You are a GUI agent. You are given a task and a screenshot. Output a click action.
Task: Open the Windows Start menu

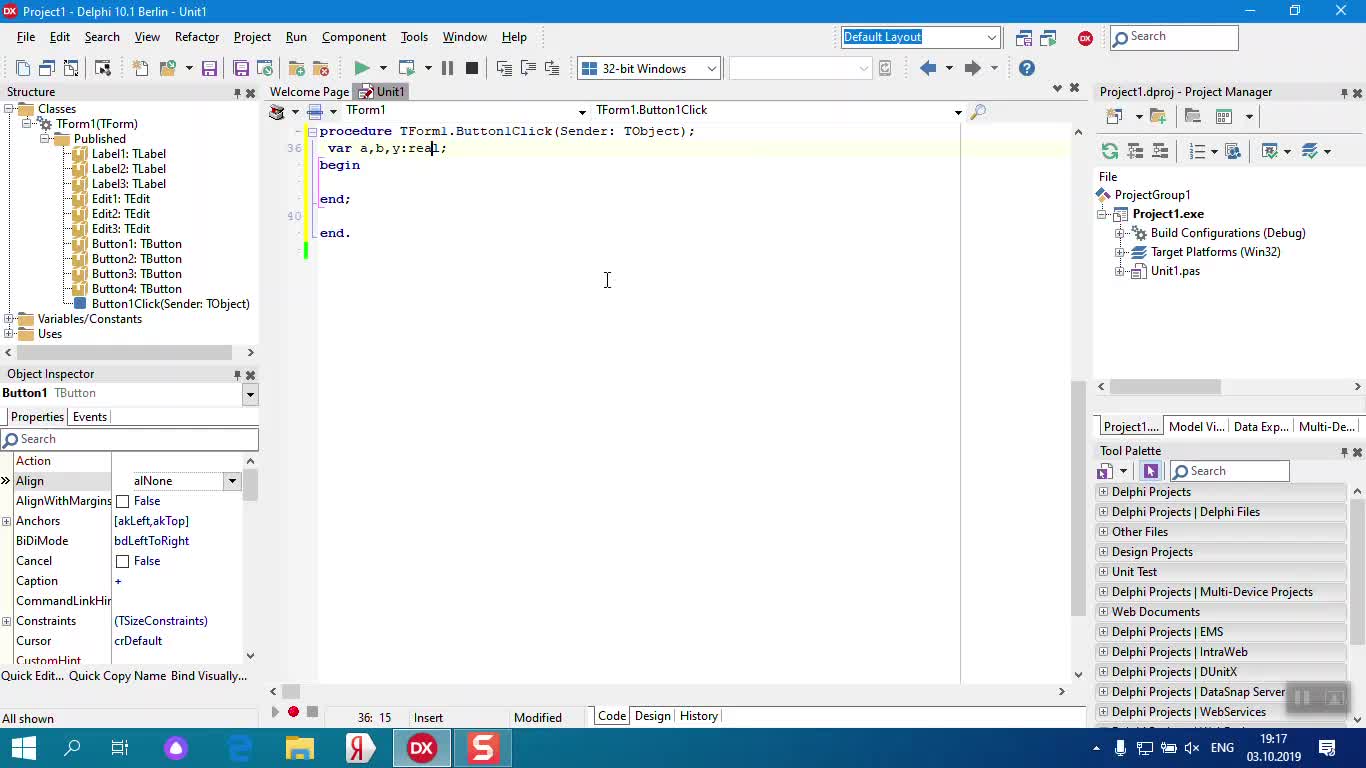click(23, 748)
